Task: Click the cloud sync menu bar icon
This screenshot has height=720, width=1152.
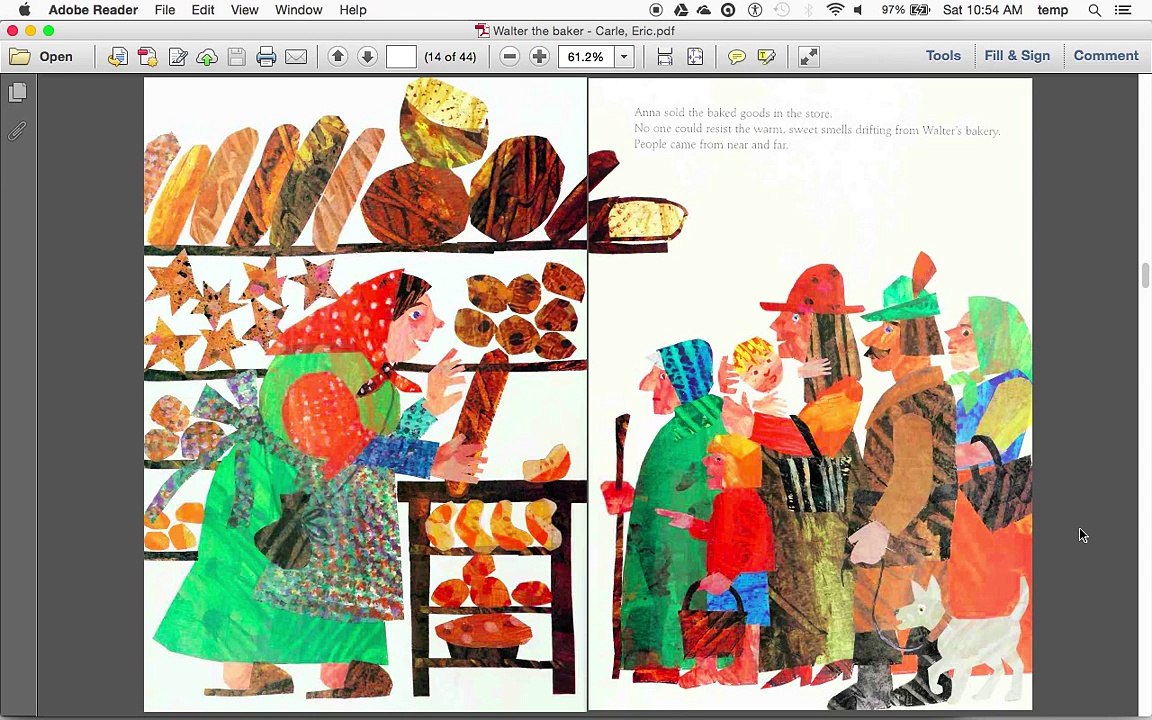Action: pos(704,10)
